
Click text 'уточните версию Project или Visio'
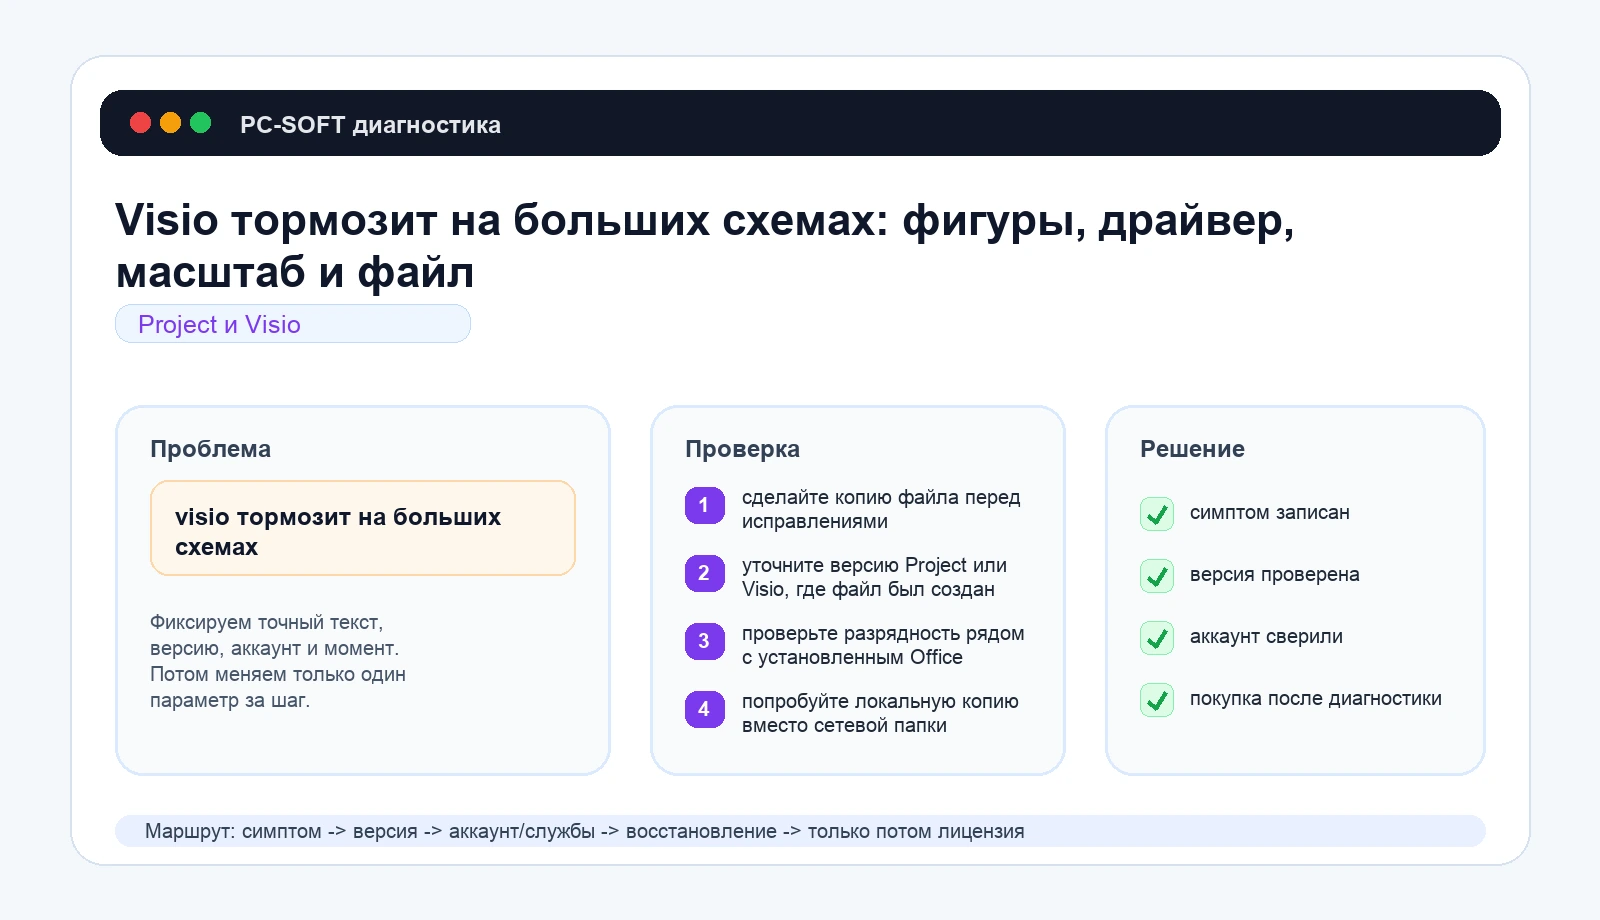point(874,577)
